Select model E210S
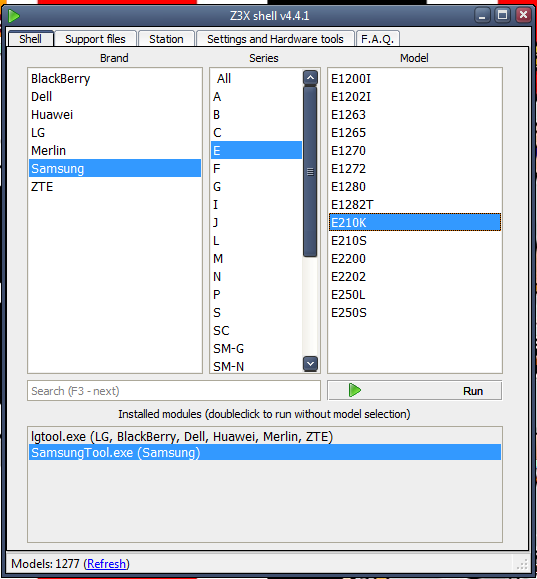This screenshot has width=537, height=579. click(415, 240)
